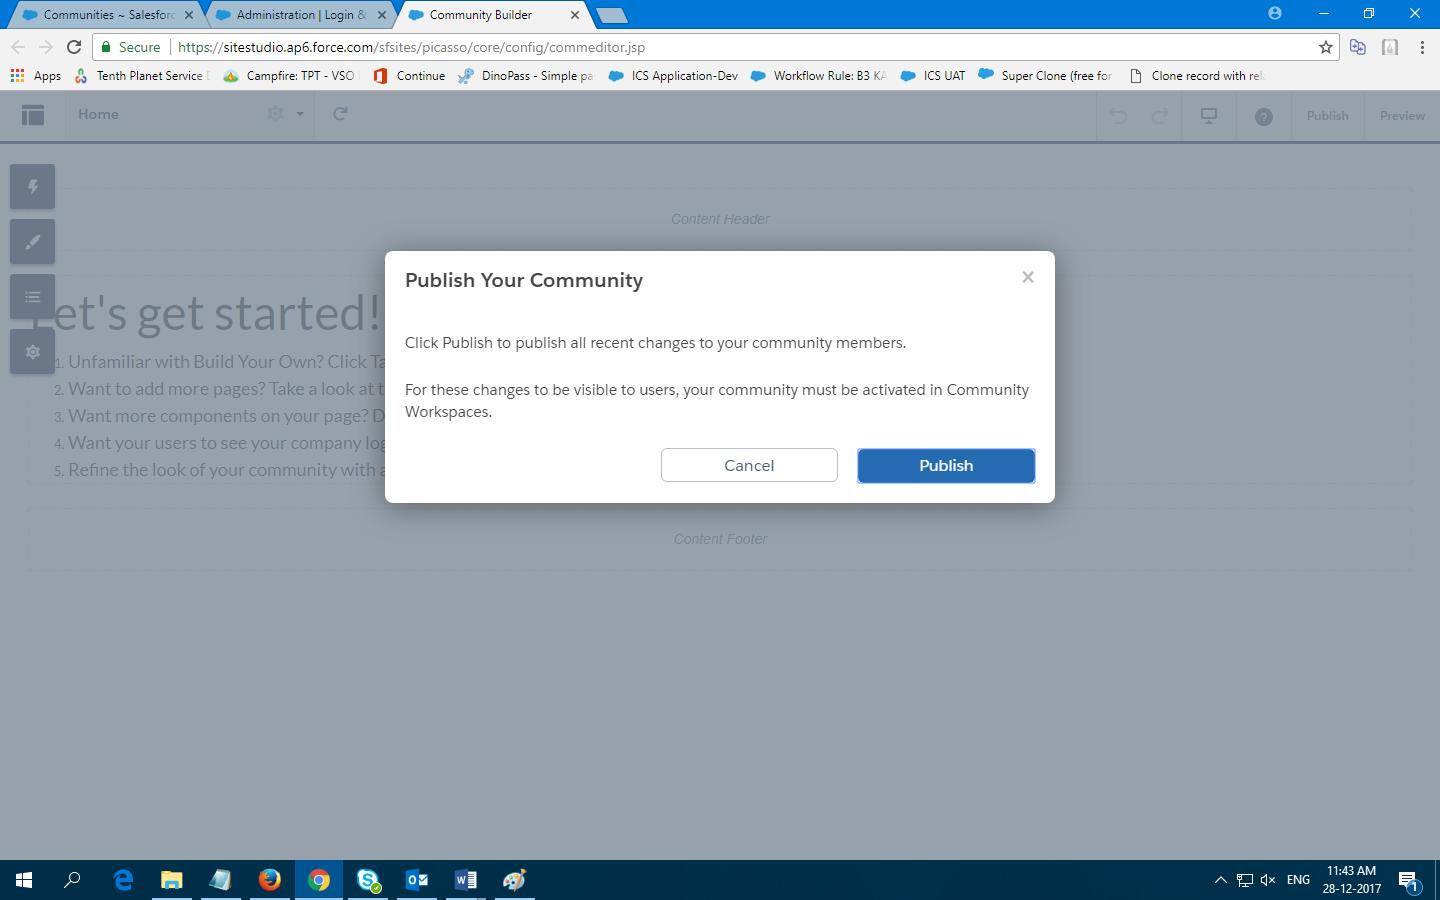Open Apps bookmark shortcut
The width and height of the screenshot is (1440, 900).
tap(35, 76)
